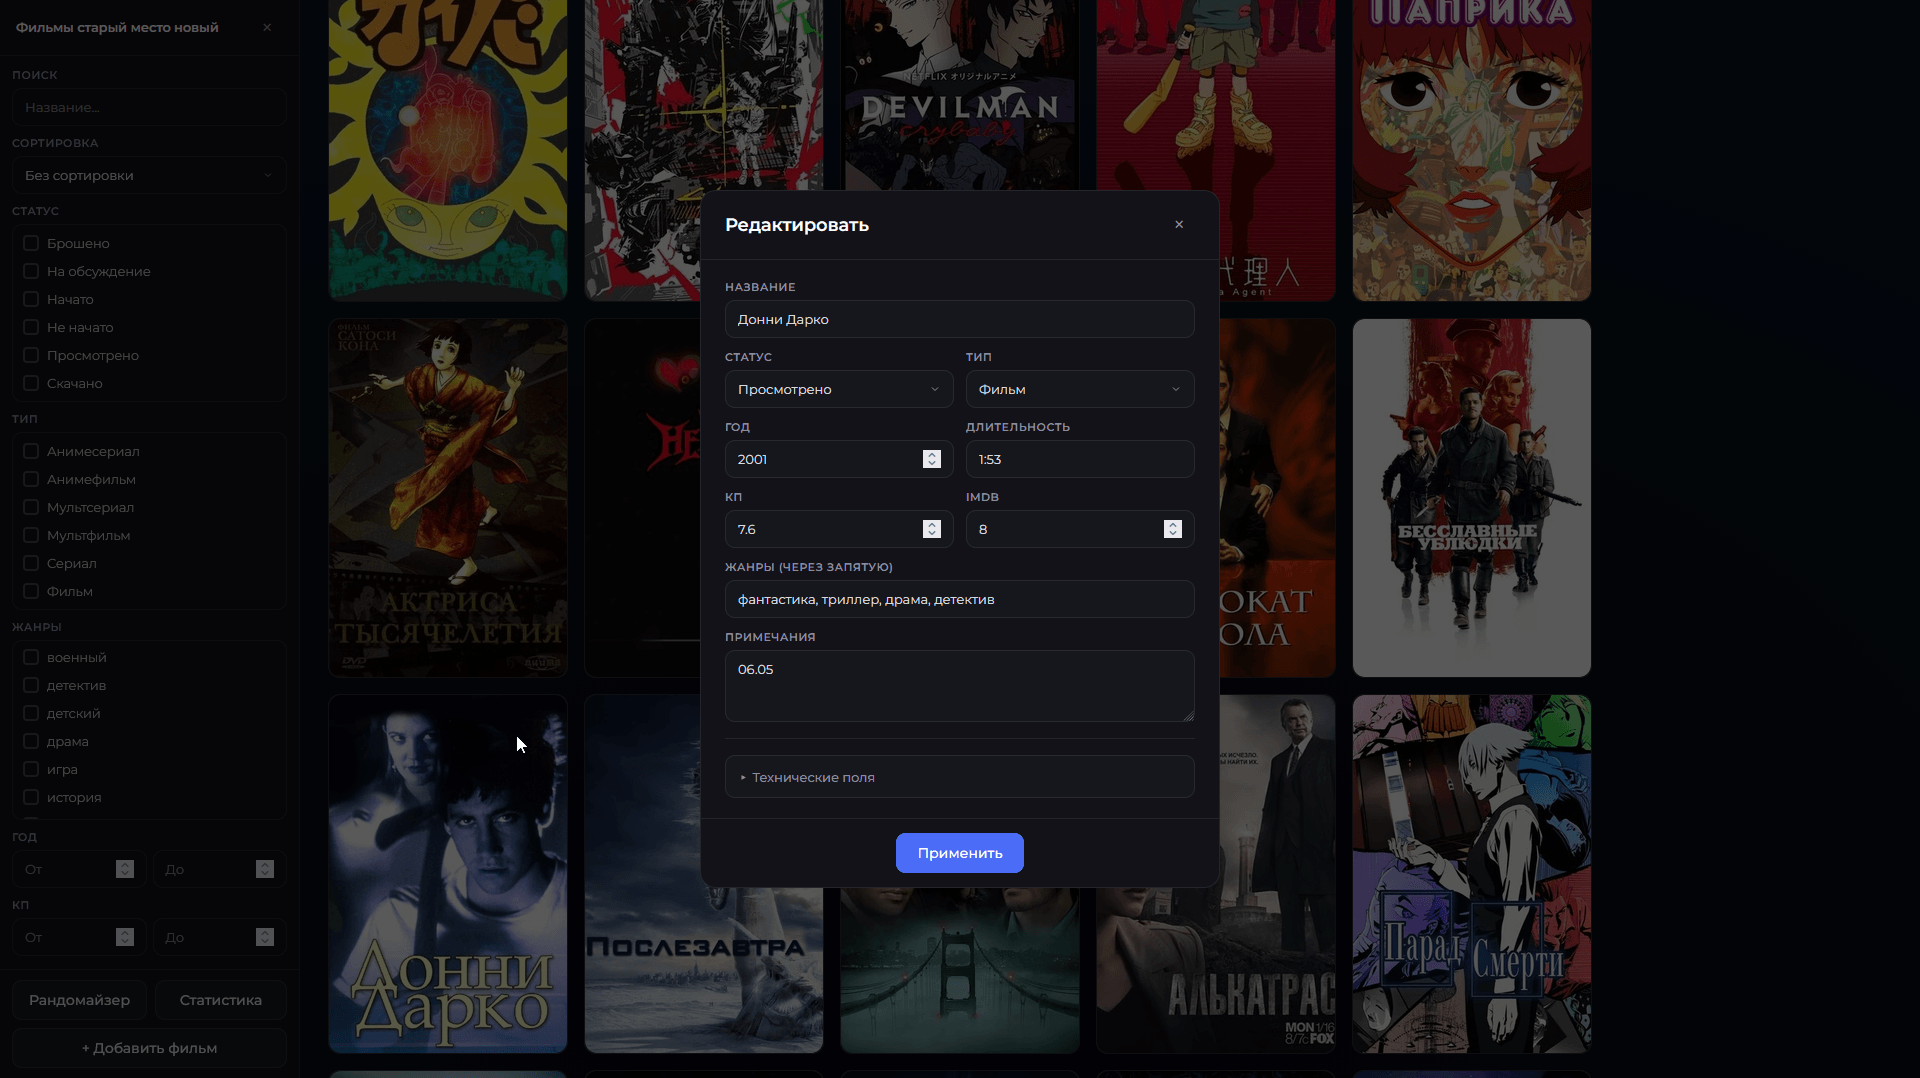Click the Длительность field showing 1:53
The height and width of the screenshot is (1078, 1920).
coord(1080,459)
